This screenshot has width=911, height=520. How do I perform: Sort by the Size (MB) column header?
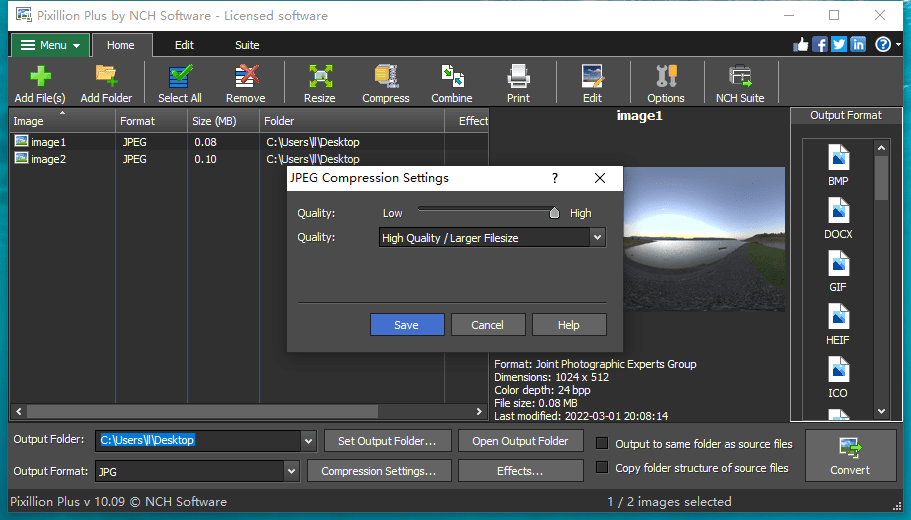click(x=223, y=121)
